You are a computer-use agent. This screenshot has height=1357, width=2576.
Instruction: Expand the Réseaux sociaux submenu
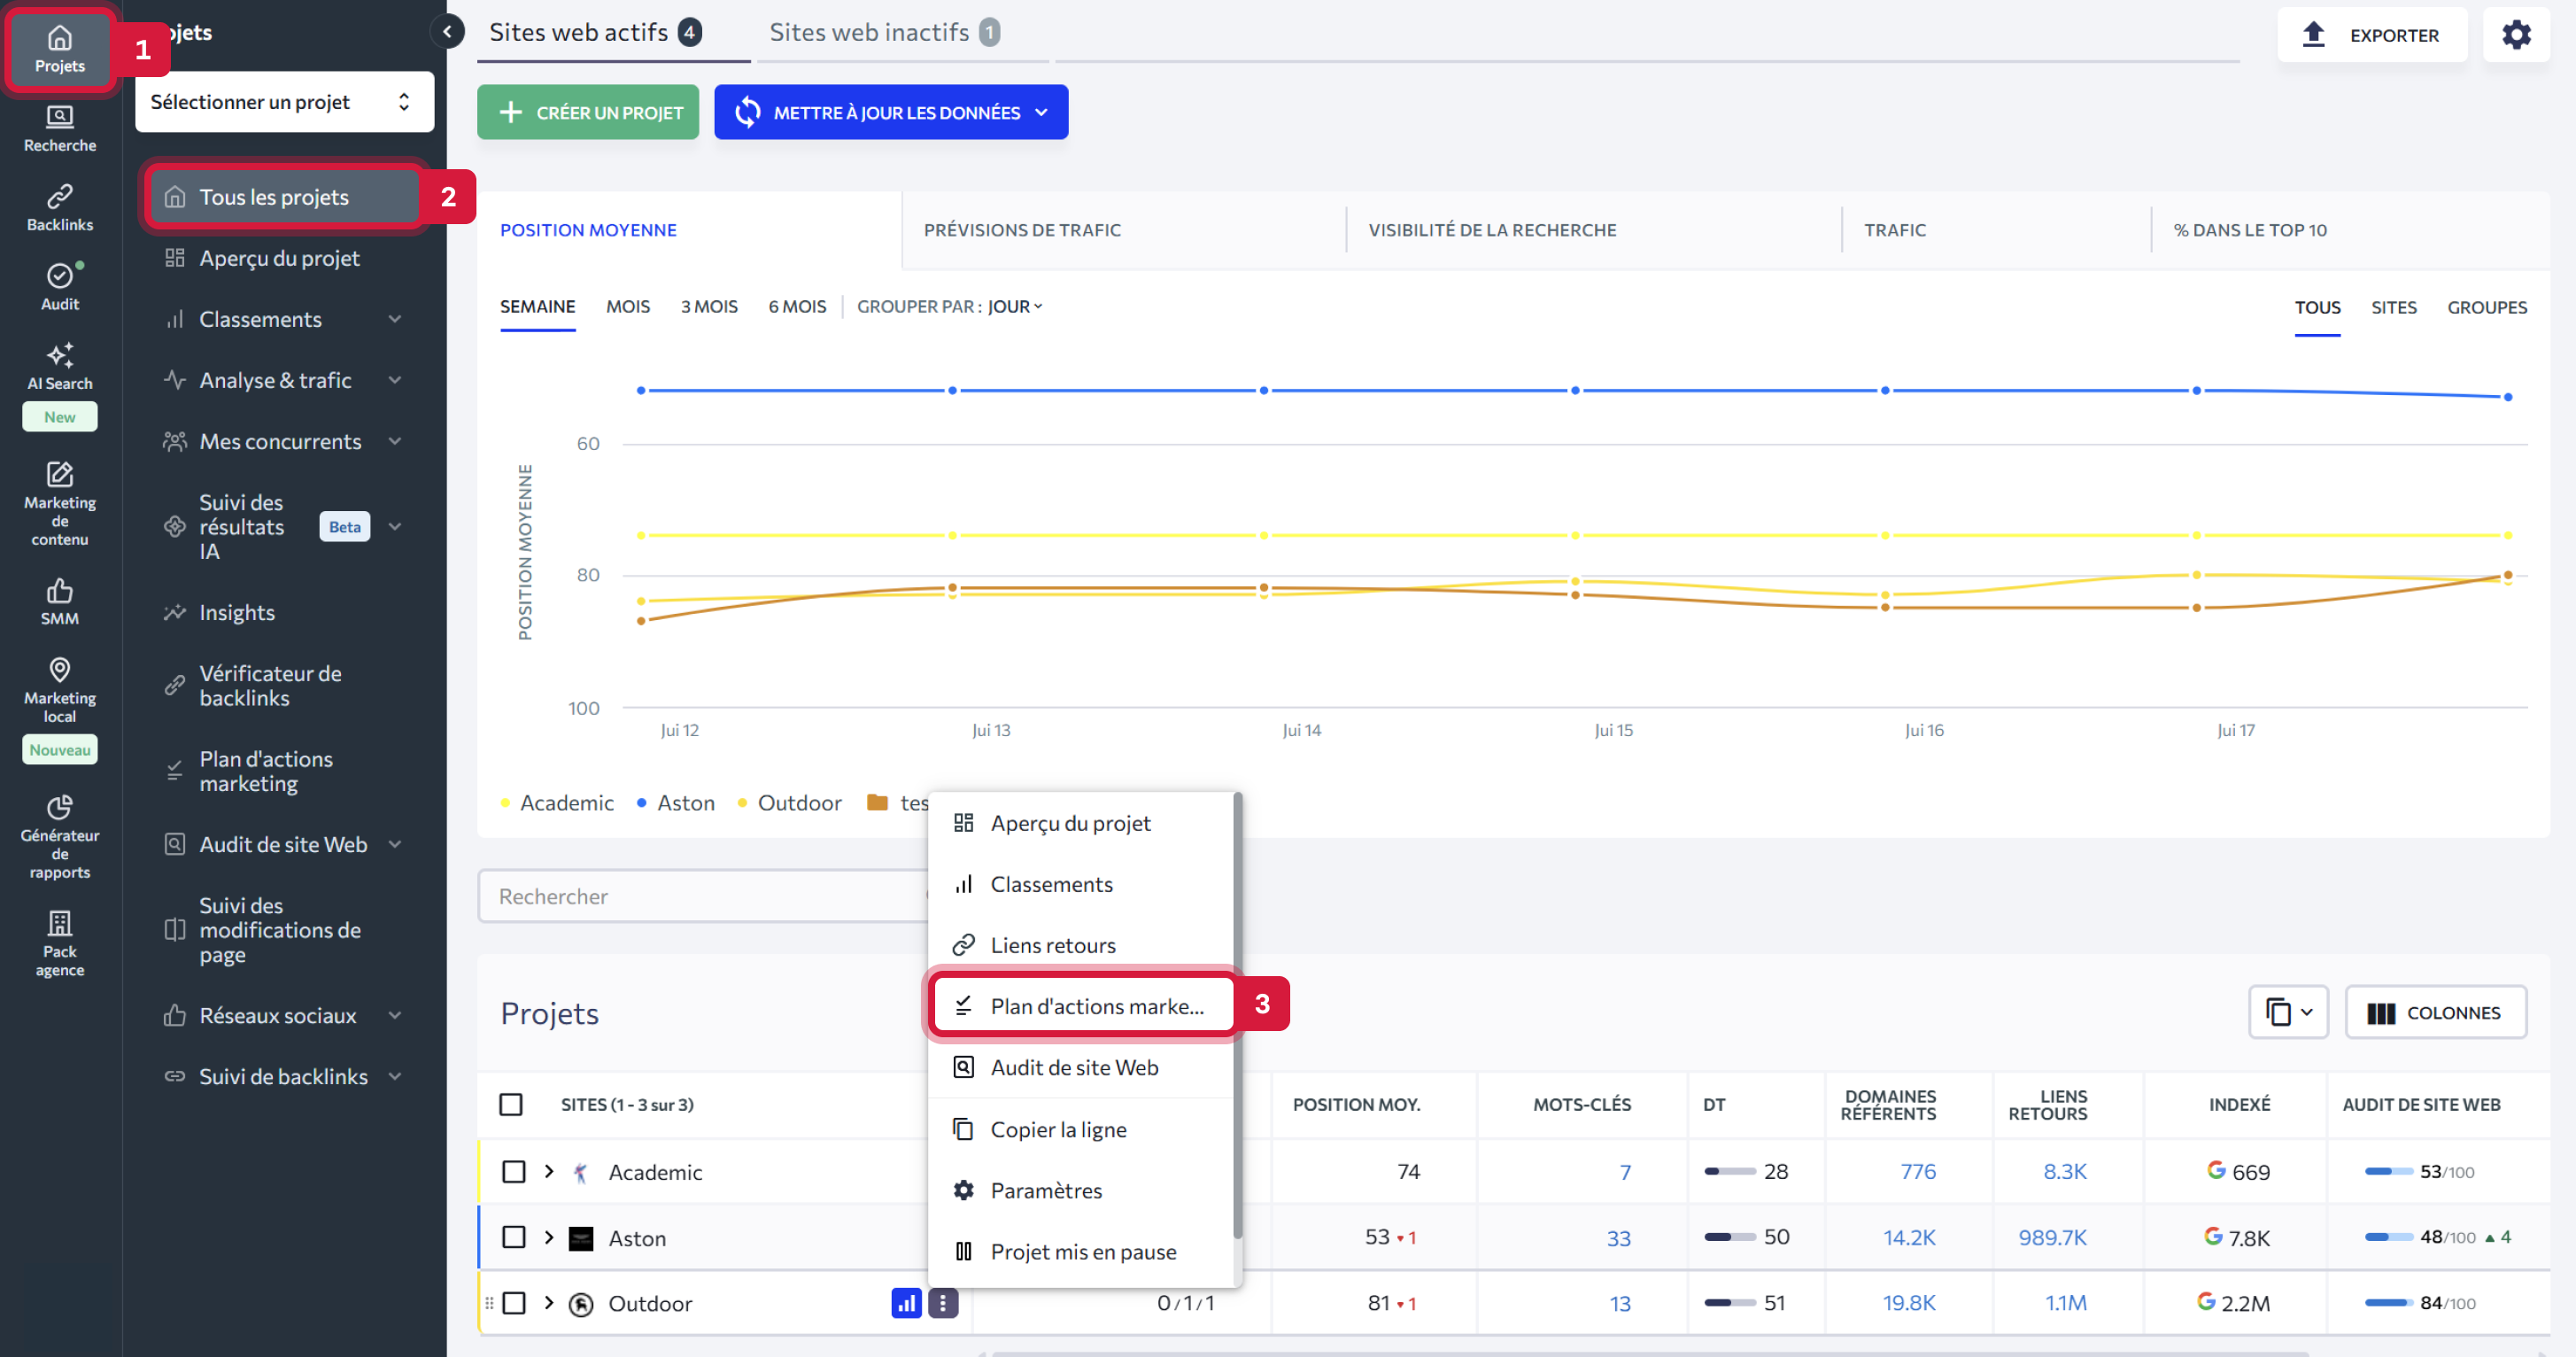coord(396,1015)
